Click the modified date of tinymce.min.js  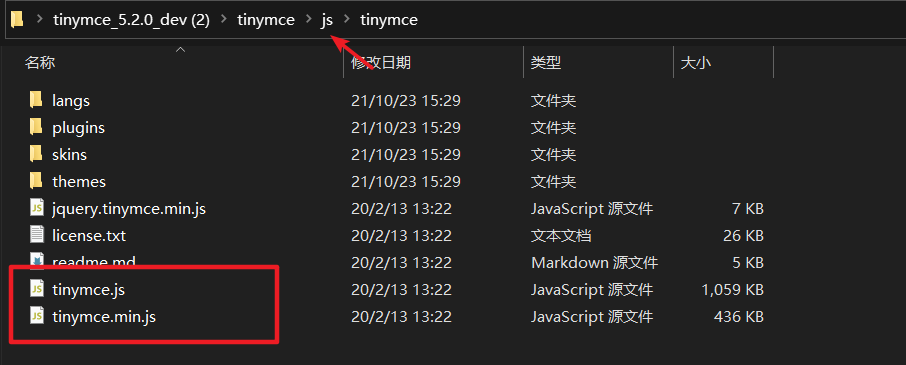[x=401, y=316]
